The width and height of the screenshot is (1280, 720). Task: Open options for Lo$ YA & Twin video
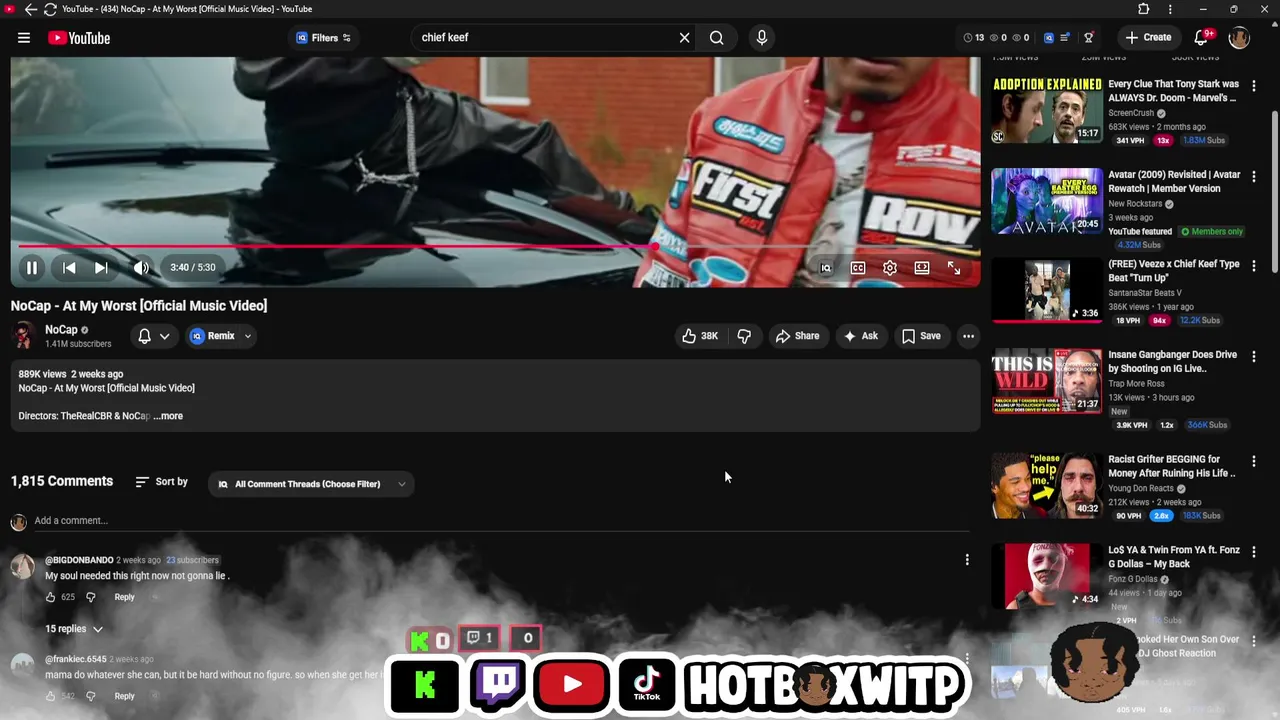pyautogui.click(x=1254, y=552)
